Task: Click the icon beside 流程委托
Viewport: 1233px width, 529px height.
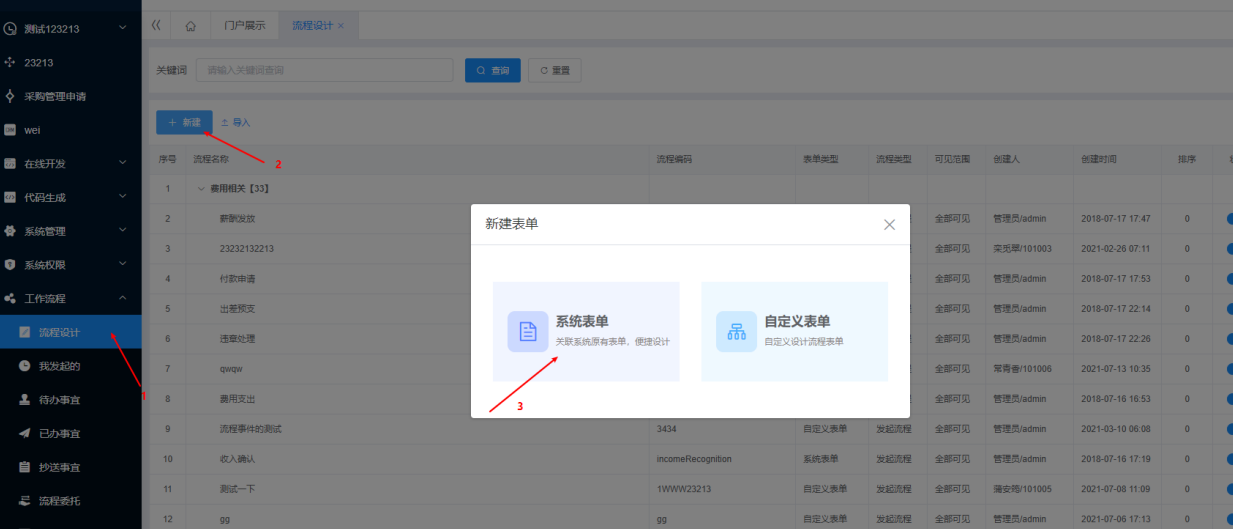Action: click(x=25, y=500)
